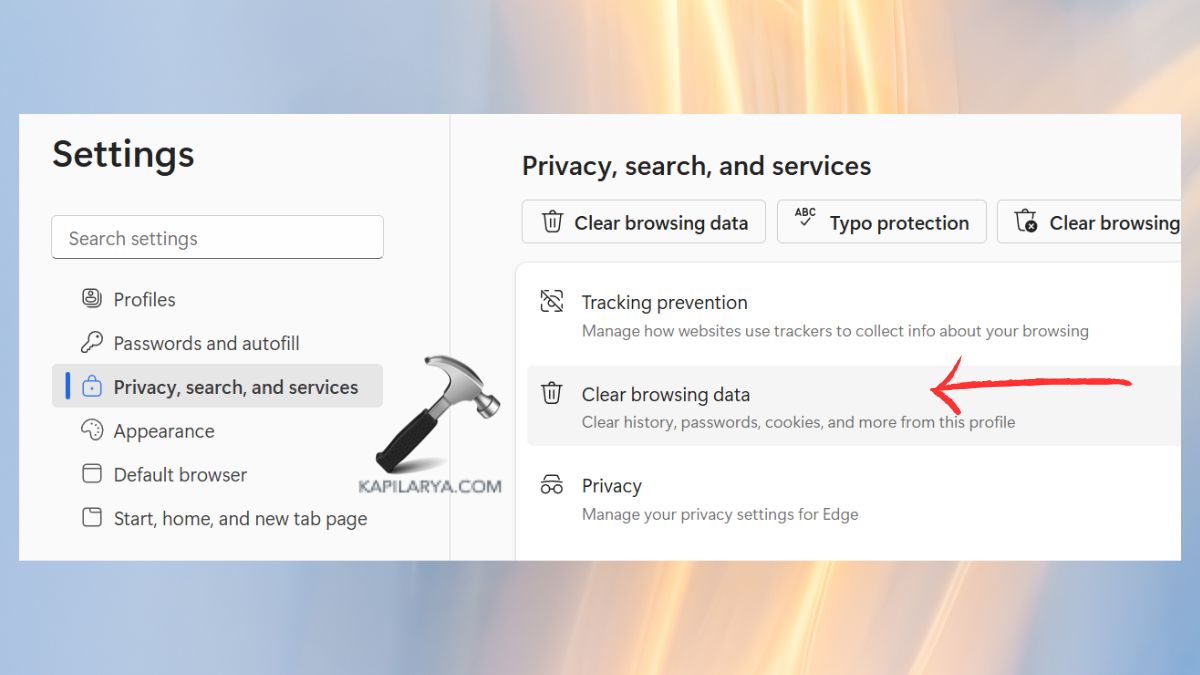Click the goggles icon next to Privacy
1200x675 pixels.
click(x=551, y=483)
